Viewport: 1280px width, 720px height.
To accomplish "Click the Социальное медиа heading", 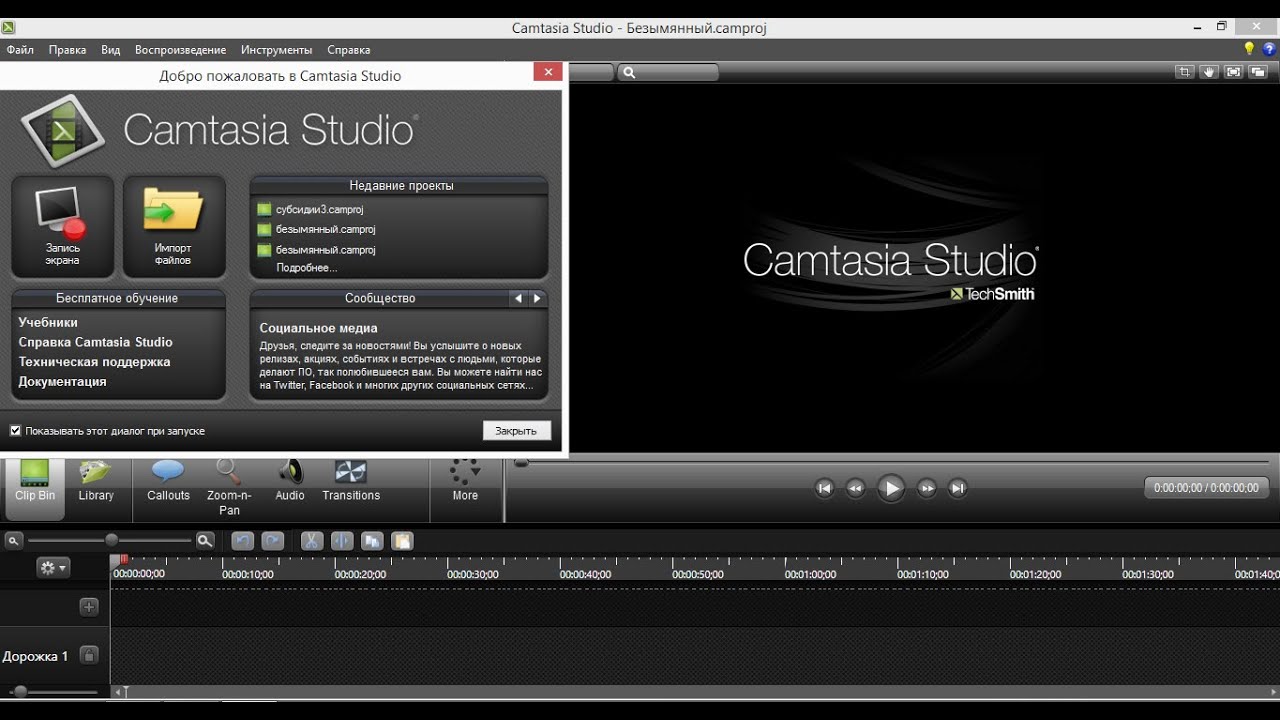I will pos(318,328).
